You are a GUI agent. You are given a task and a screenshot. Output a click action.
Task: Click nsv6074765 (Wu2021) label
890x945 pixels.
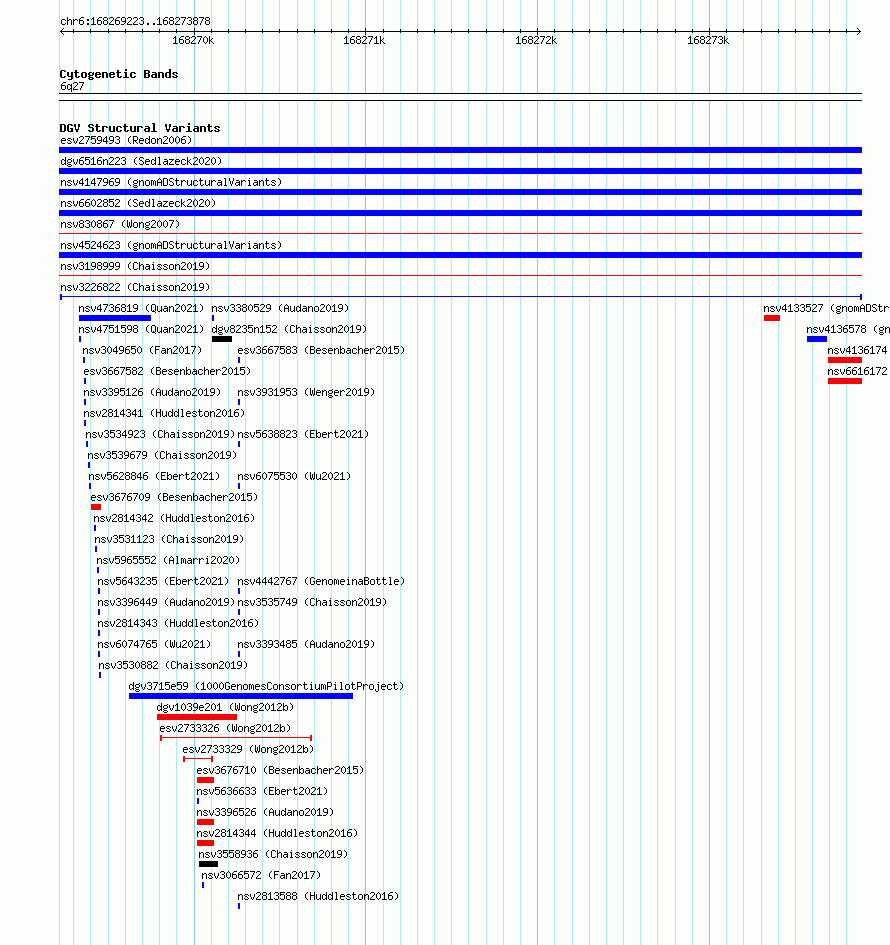pyautogui.click(x=154, y=645)
